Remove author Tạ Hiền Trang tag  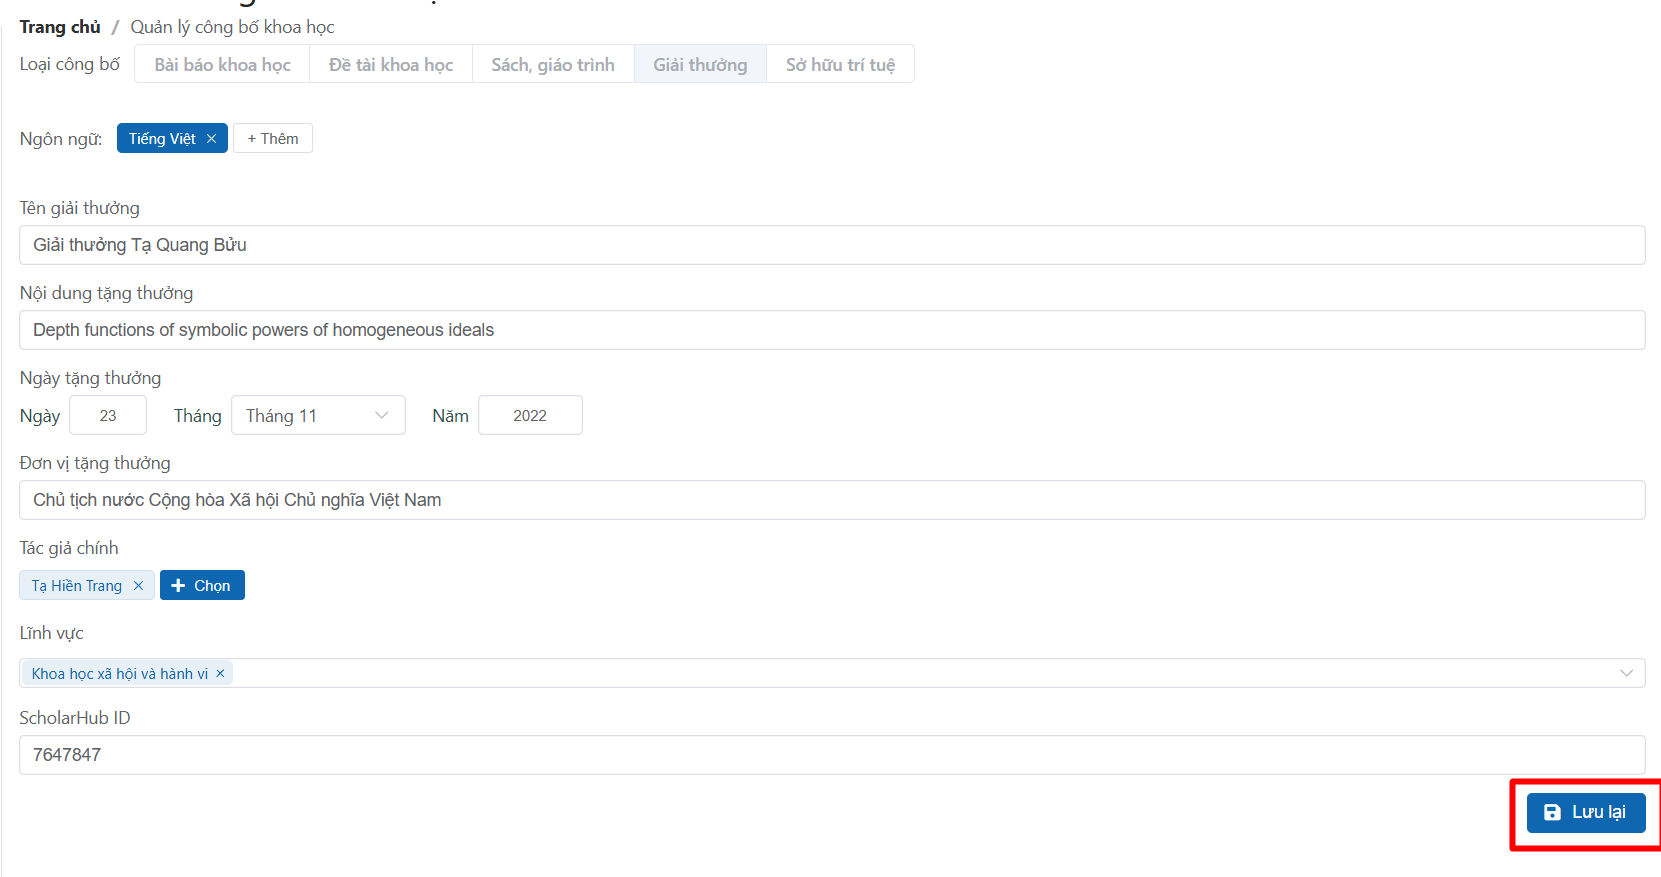pos(138,586)
